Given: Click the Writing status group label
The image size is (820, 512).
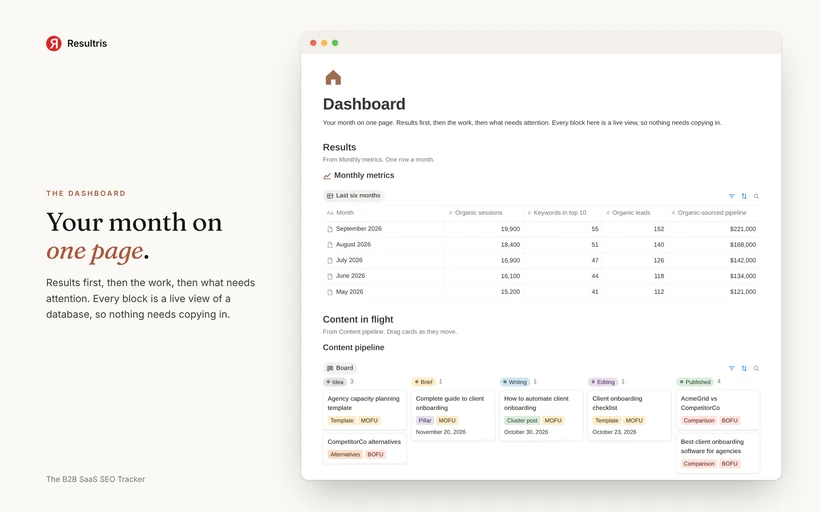Looking at the screenshot, I should tap(515, 382).
